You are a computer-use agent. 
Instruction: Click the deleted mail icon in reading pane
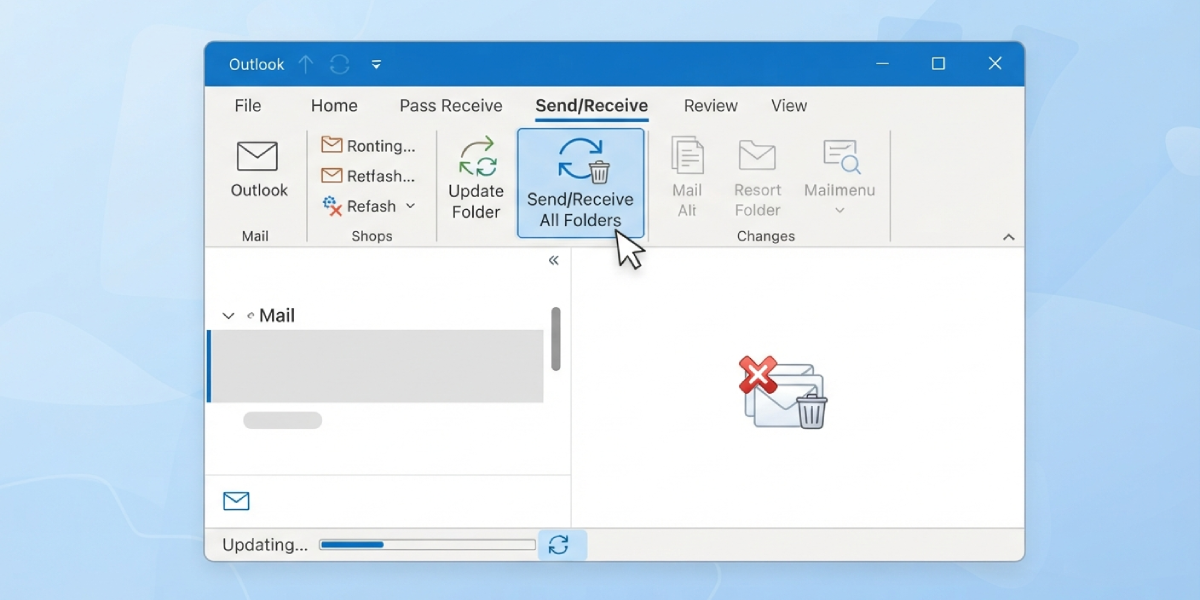(783, 392)
